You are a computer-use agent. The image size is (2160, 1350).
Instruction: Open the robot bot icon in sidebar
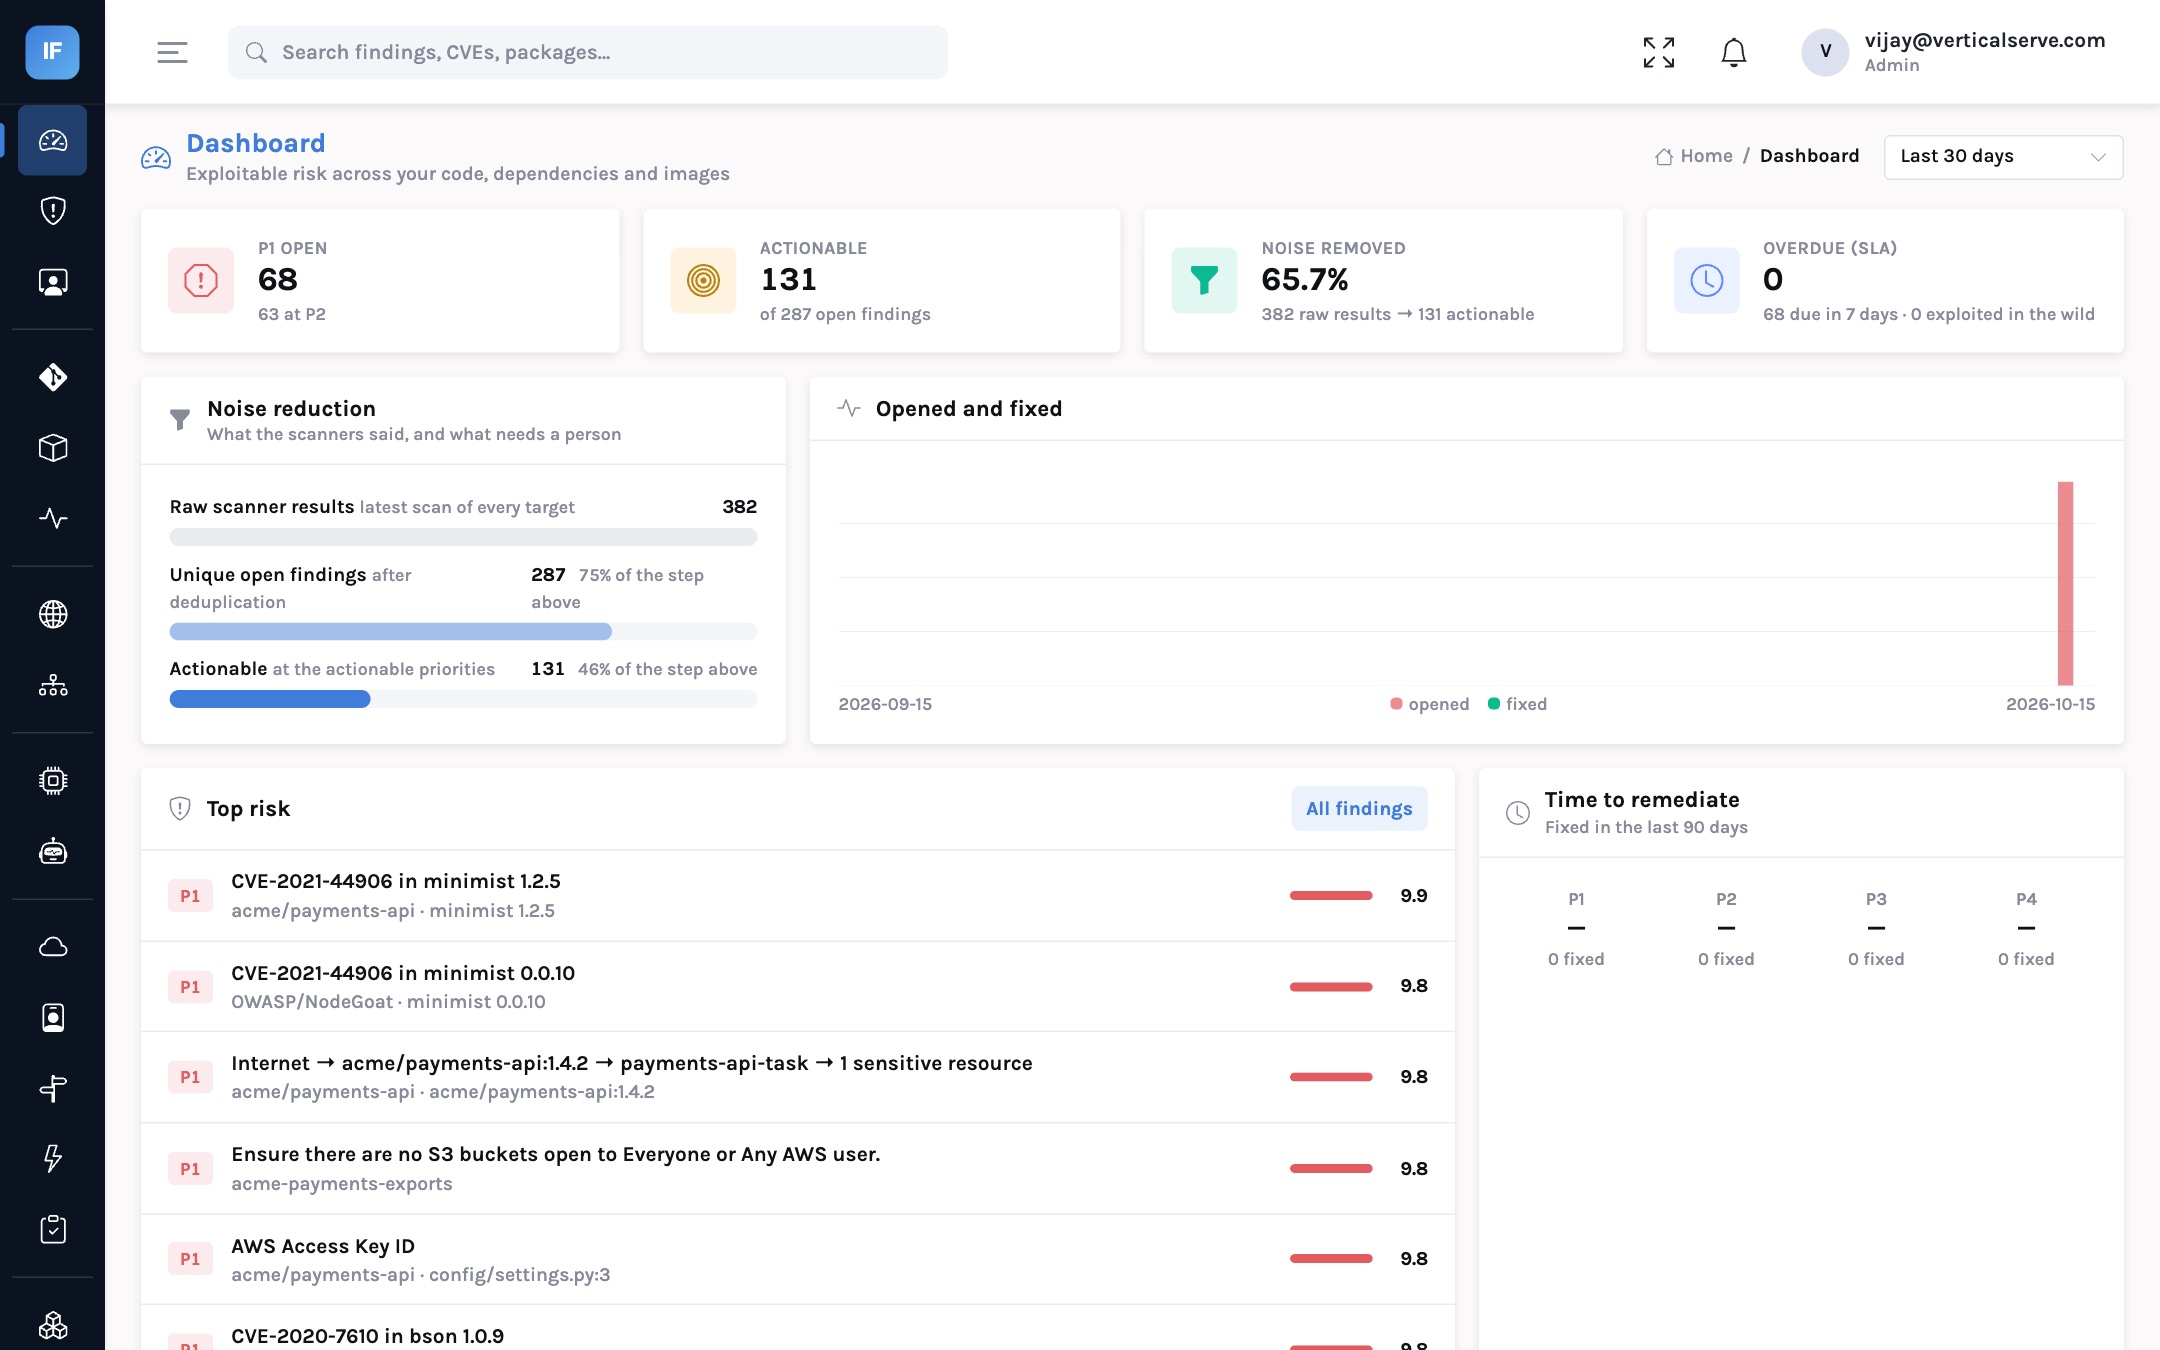click(52, 851)
